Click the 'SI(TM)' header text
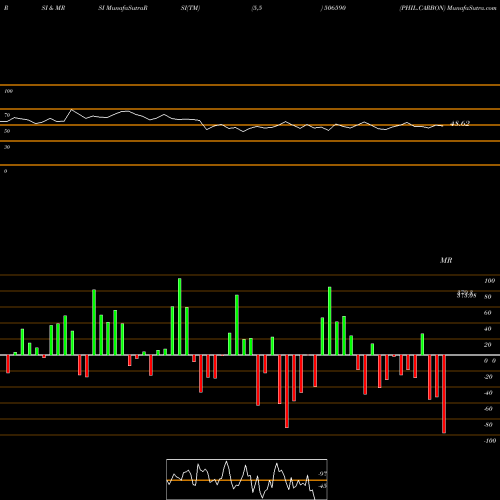This screenshot has height=500, width=500. click(x=190, y=8)
